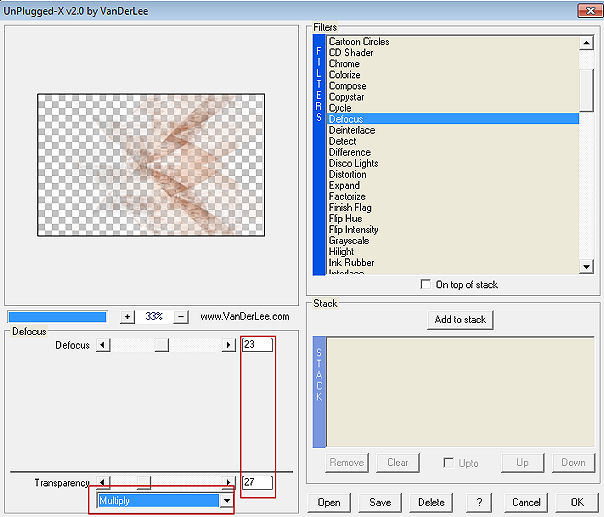
Task: Select Deinterlace filter
Action: click(453, 130)
